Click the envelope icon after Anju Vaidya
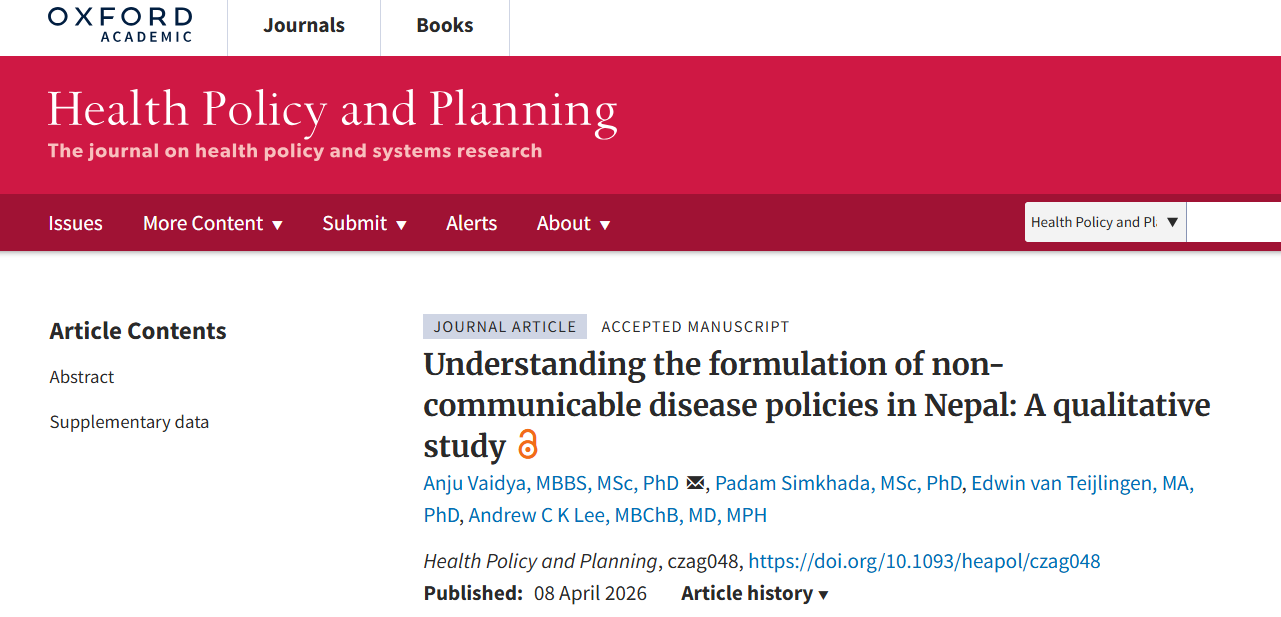Viewport: 1281px width, 617px height. (696, 484)
